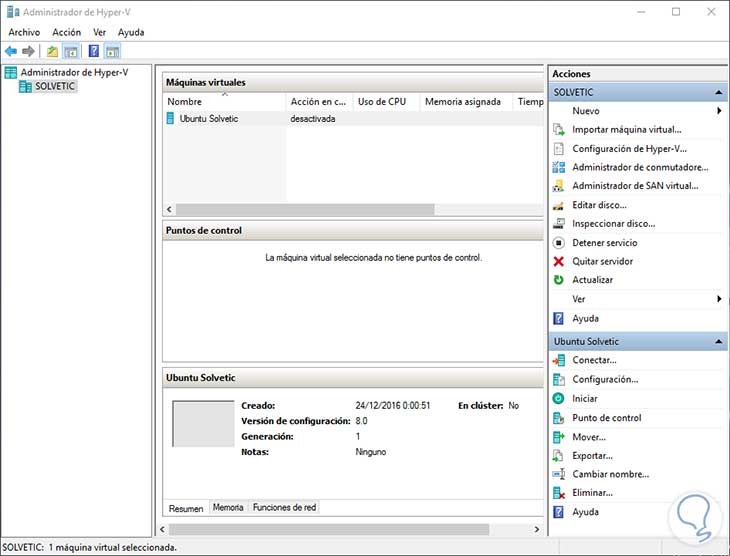This screenshot has height=556, width=730.
Task: Open the Acción menu
Action: point(67,32)
